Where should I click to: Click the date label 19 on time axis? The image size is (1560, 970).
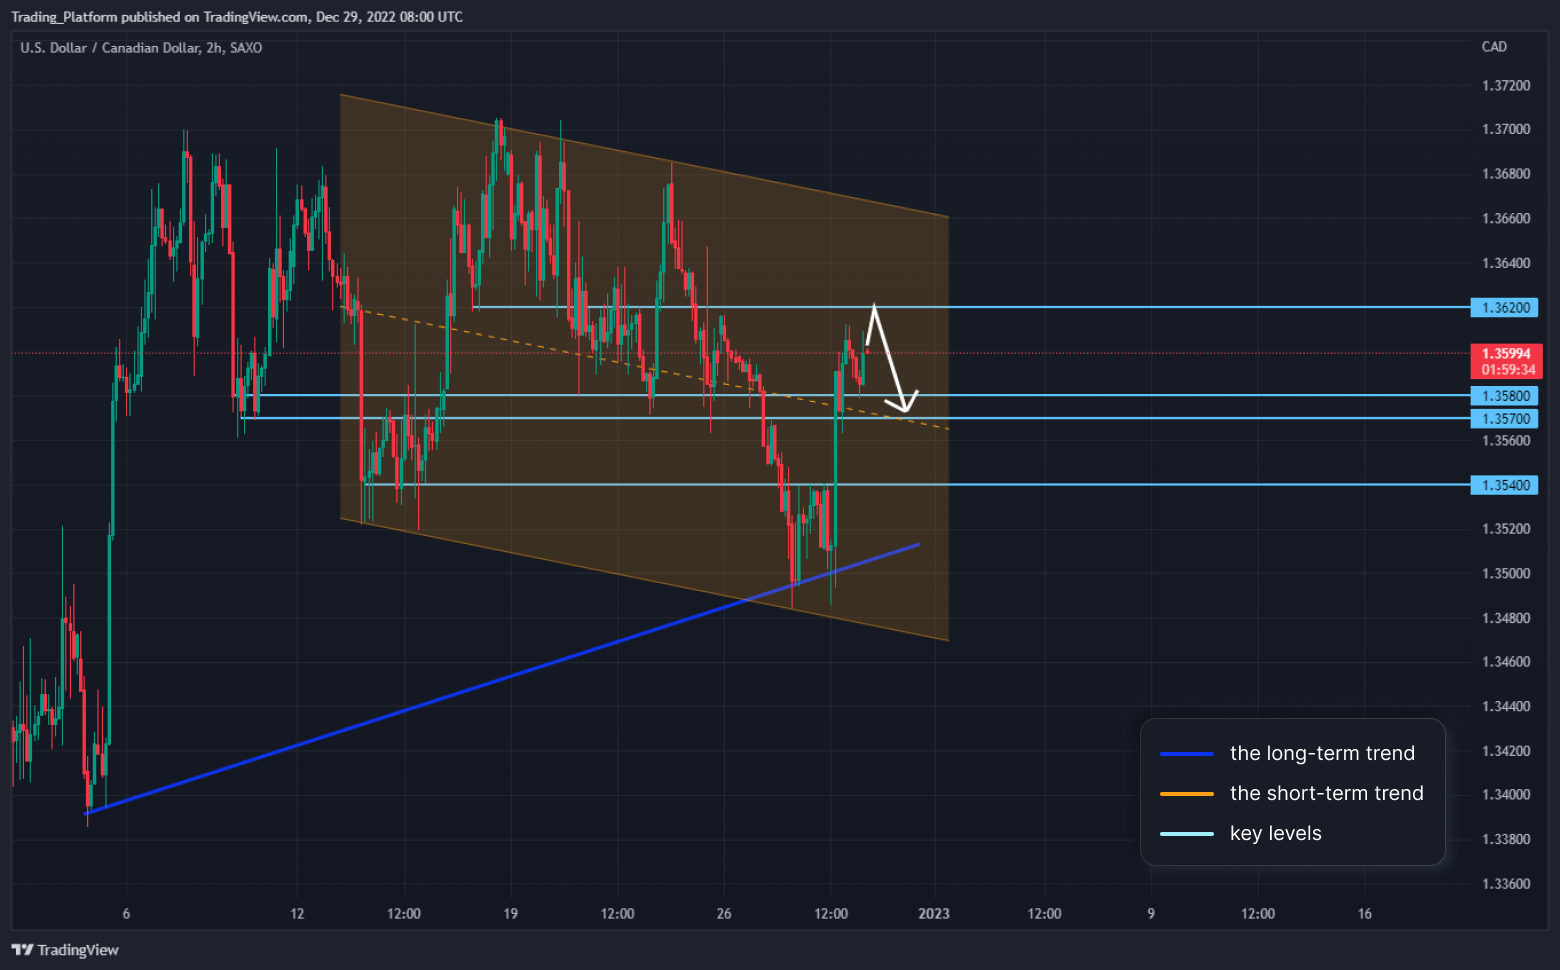click(511, 914)
